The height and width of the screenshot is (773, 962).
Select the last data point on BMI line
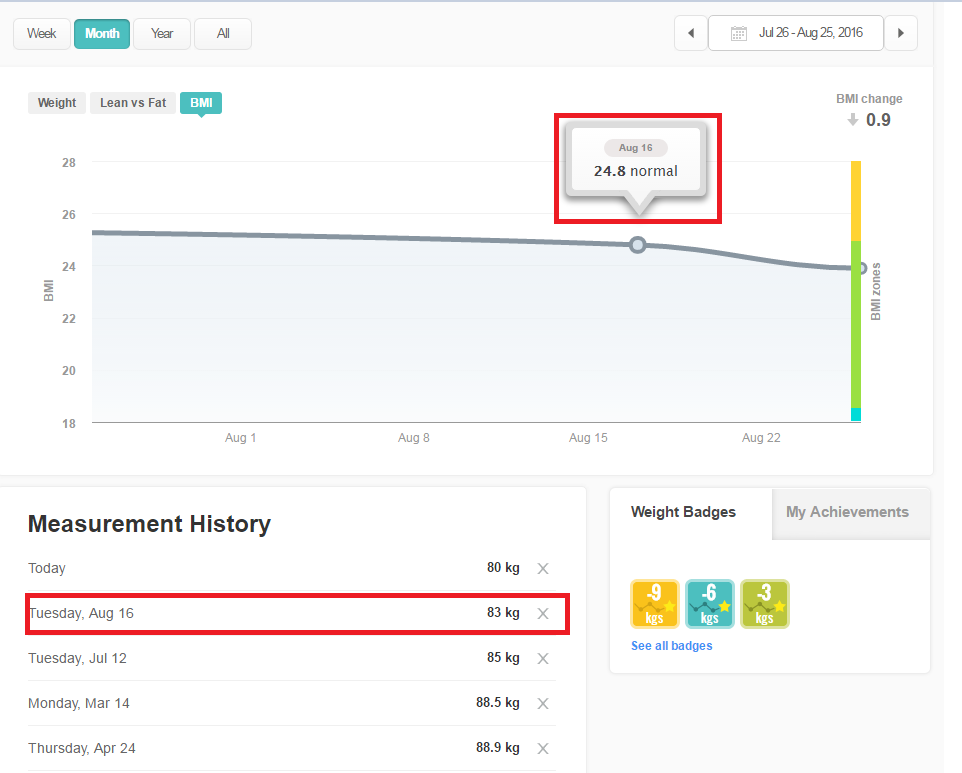pyautogui.click(x=861, y=268)
